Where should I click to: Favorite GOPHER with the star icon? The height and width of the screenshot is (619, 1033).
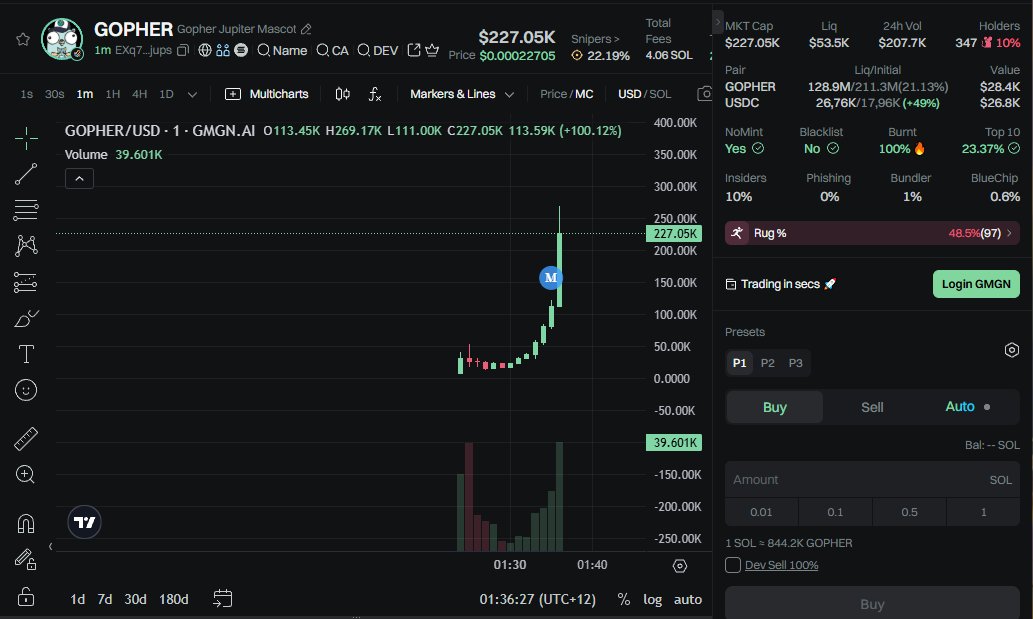click(23, 39)
